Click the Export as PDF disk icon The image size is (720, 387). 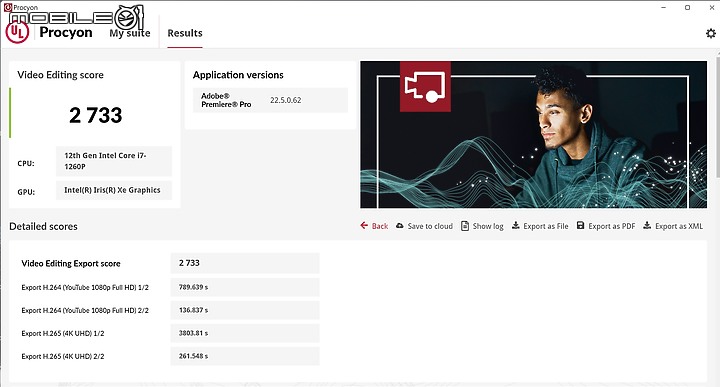click(580, 225)
